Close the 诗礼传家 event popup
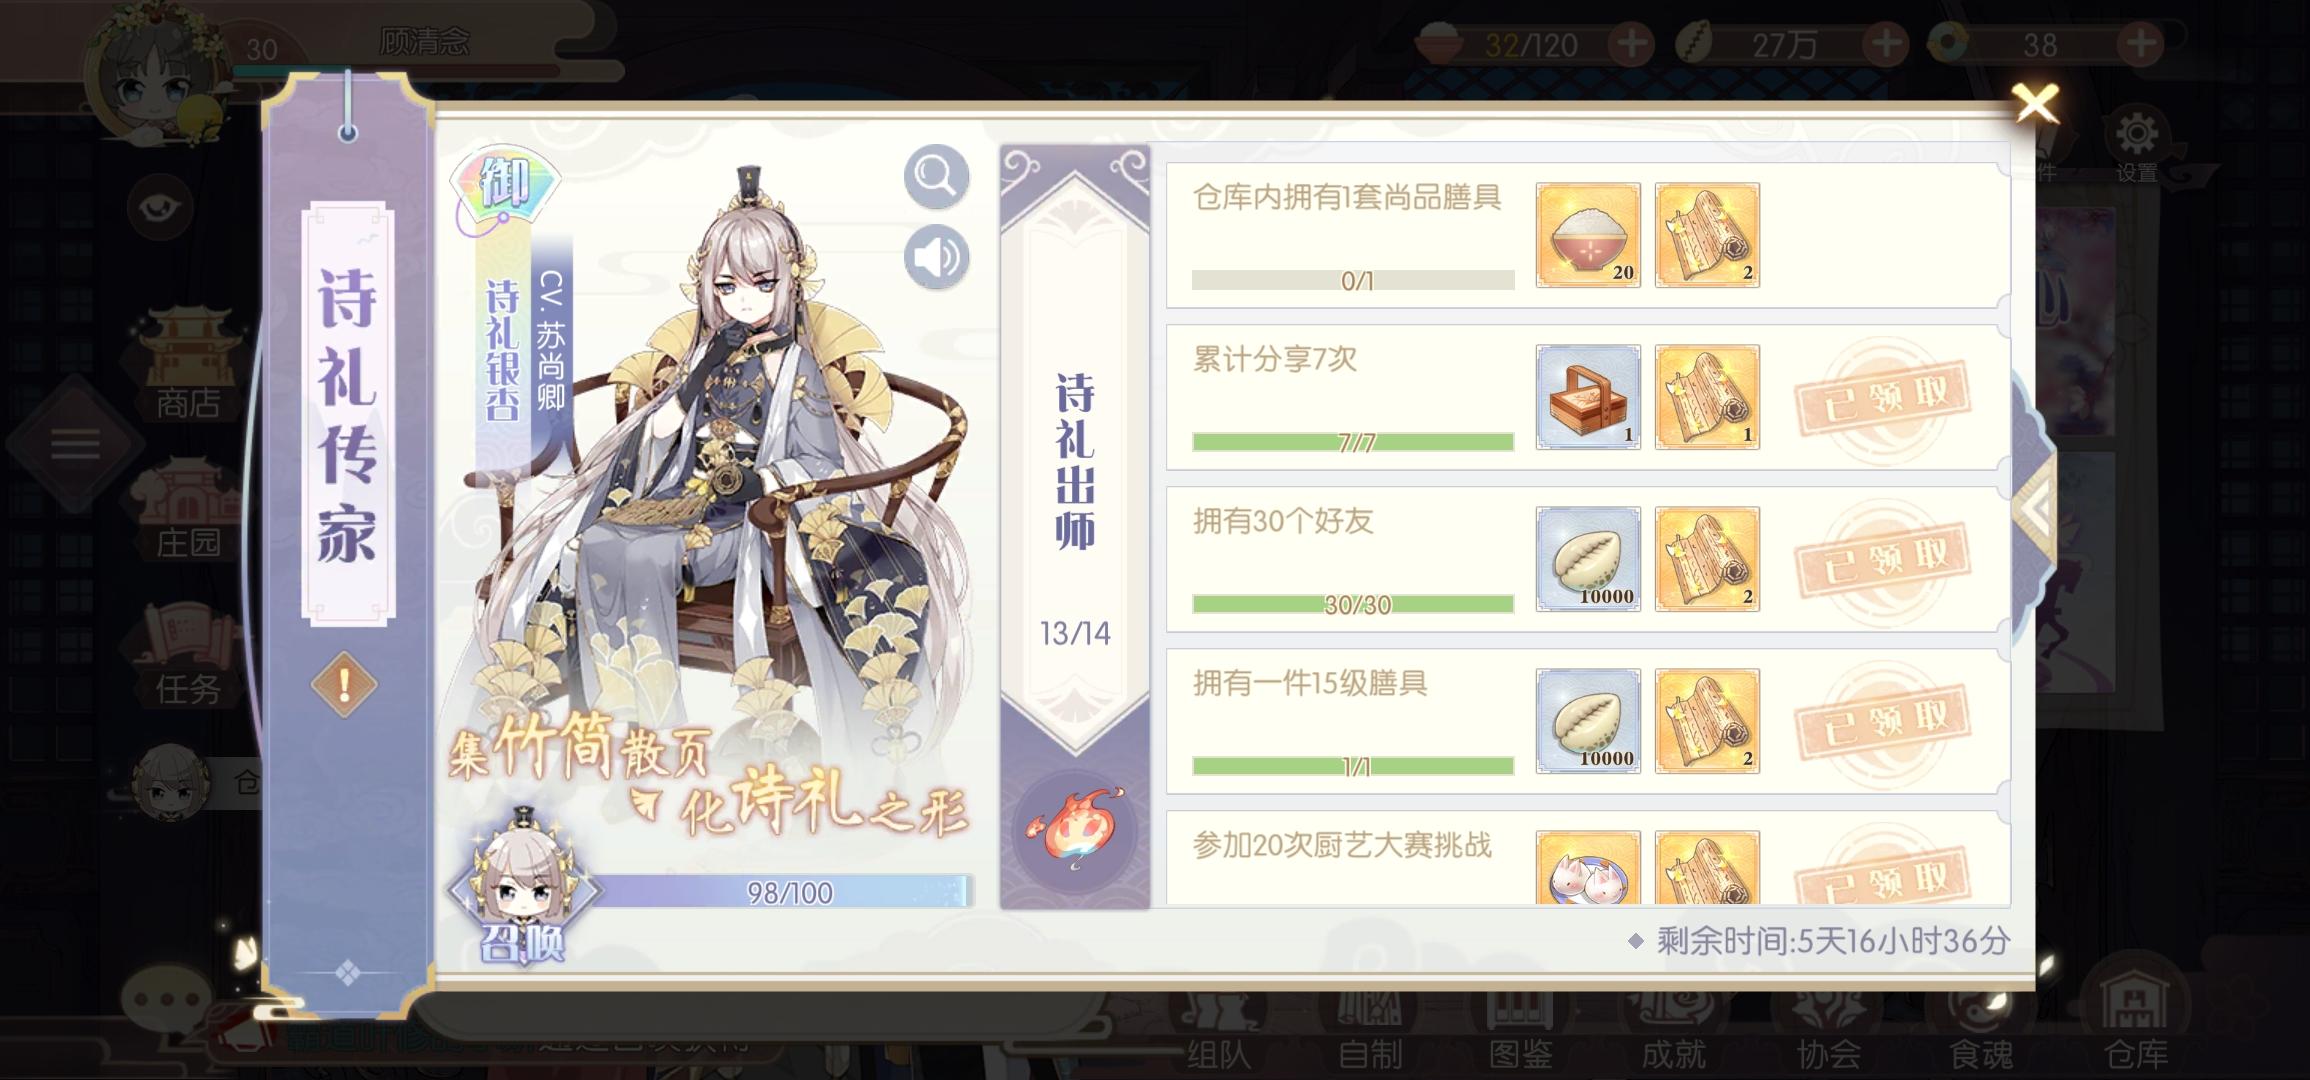 tap(2035, 103)
